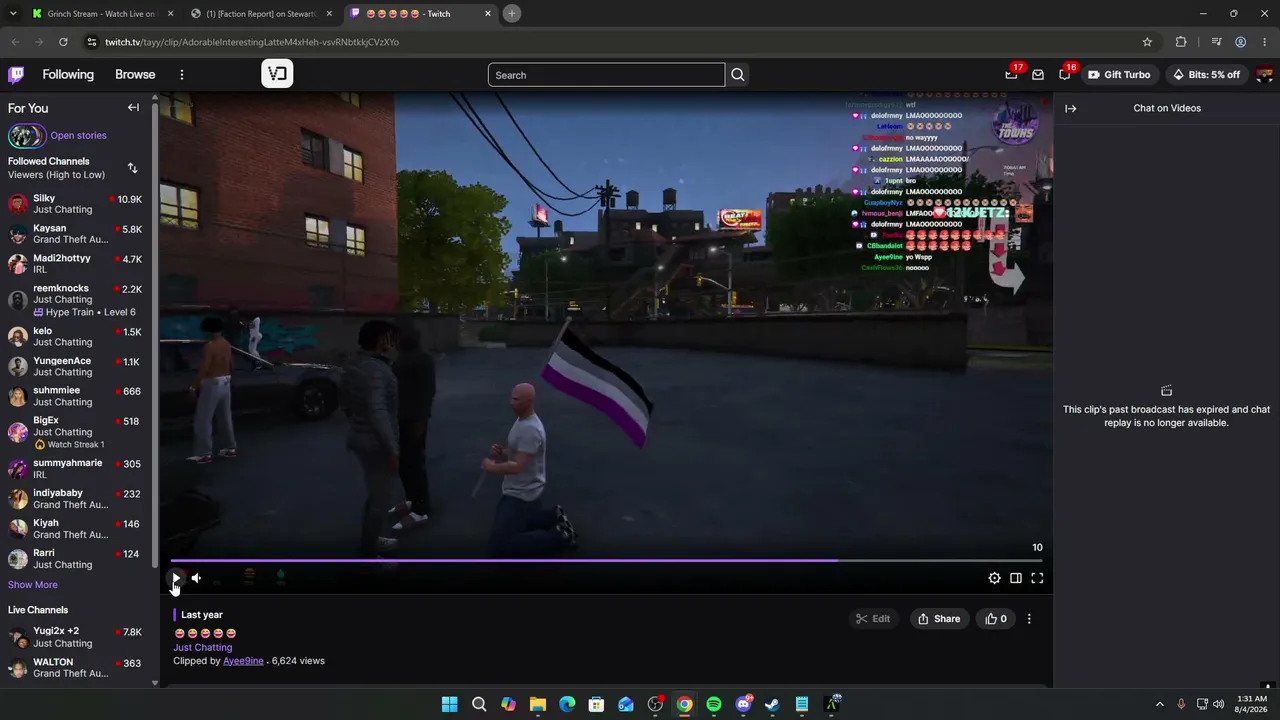This screenshot has width=1280, height=720.
Task: Open stories via Open stories link
Action: coord(78,136)
